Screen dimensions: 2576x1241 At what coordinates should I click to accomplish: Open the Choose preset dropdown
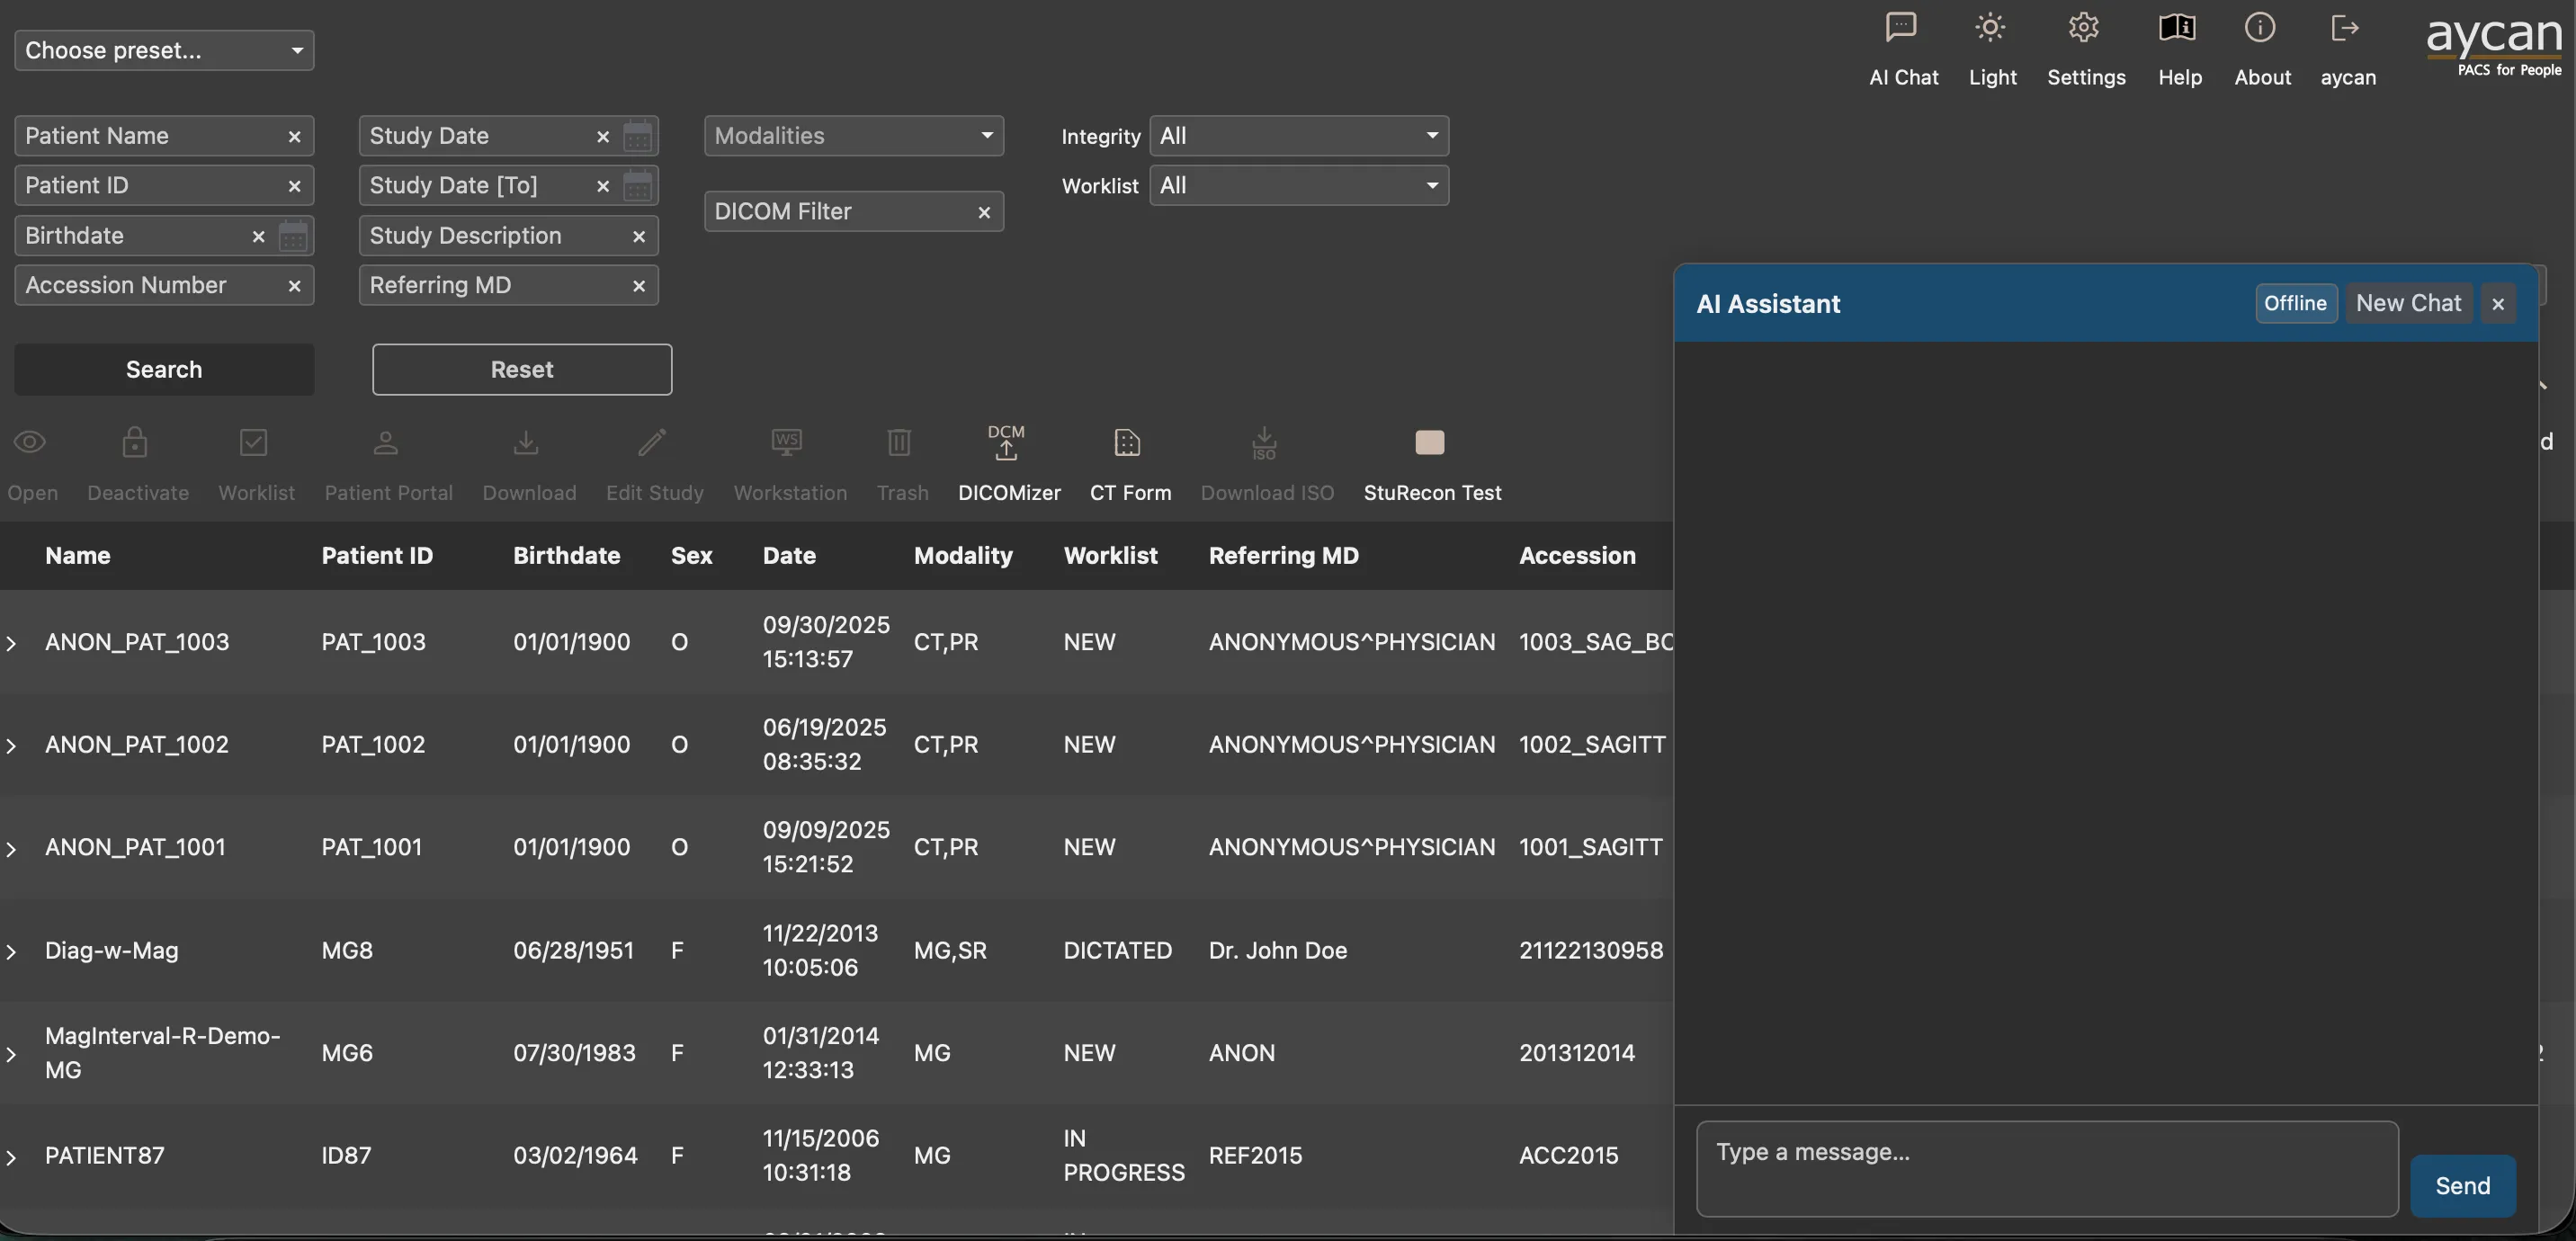click(x=164, y=50)
